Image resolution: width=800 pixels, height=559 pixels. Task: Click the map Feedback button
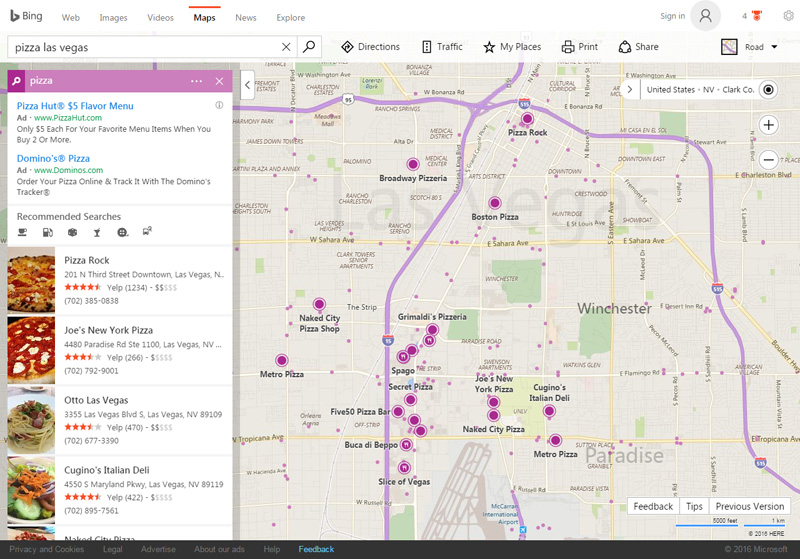653,506
